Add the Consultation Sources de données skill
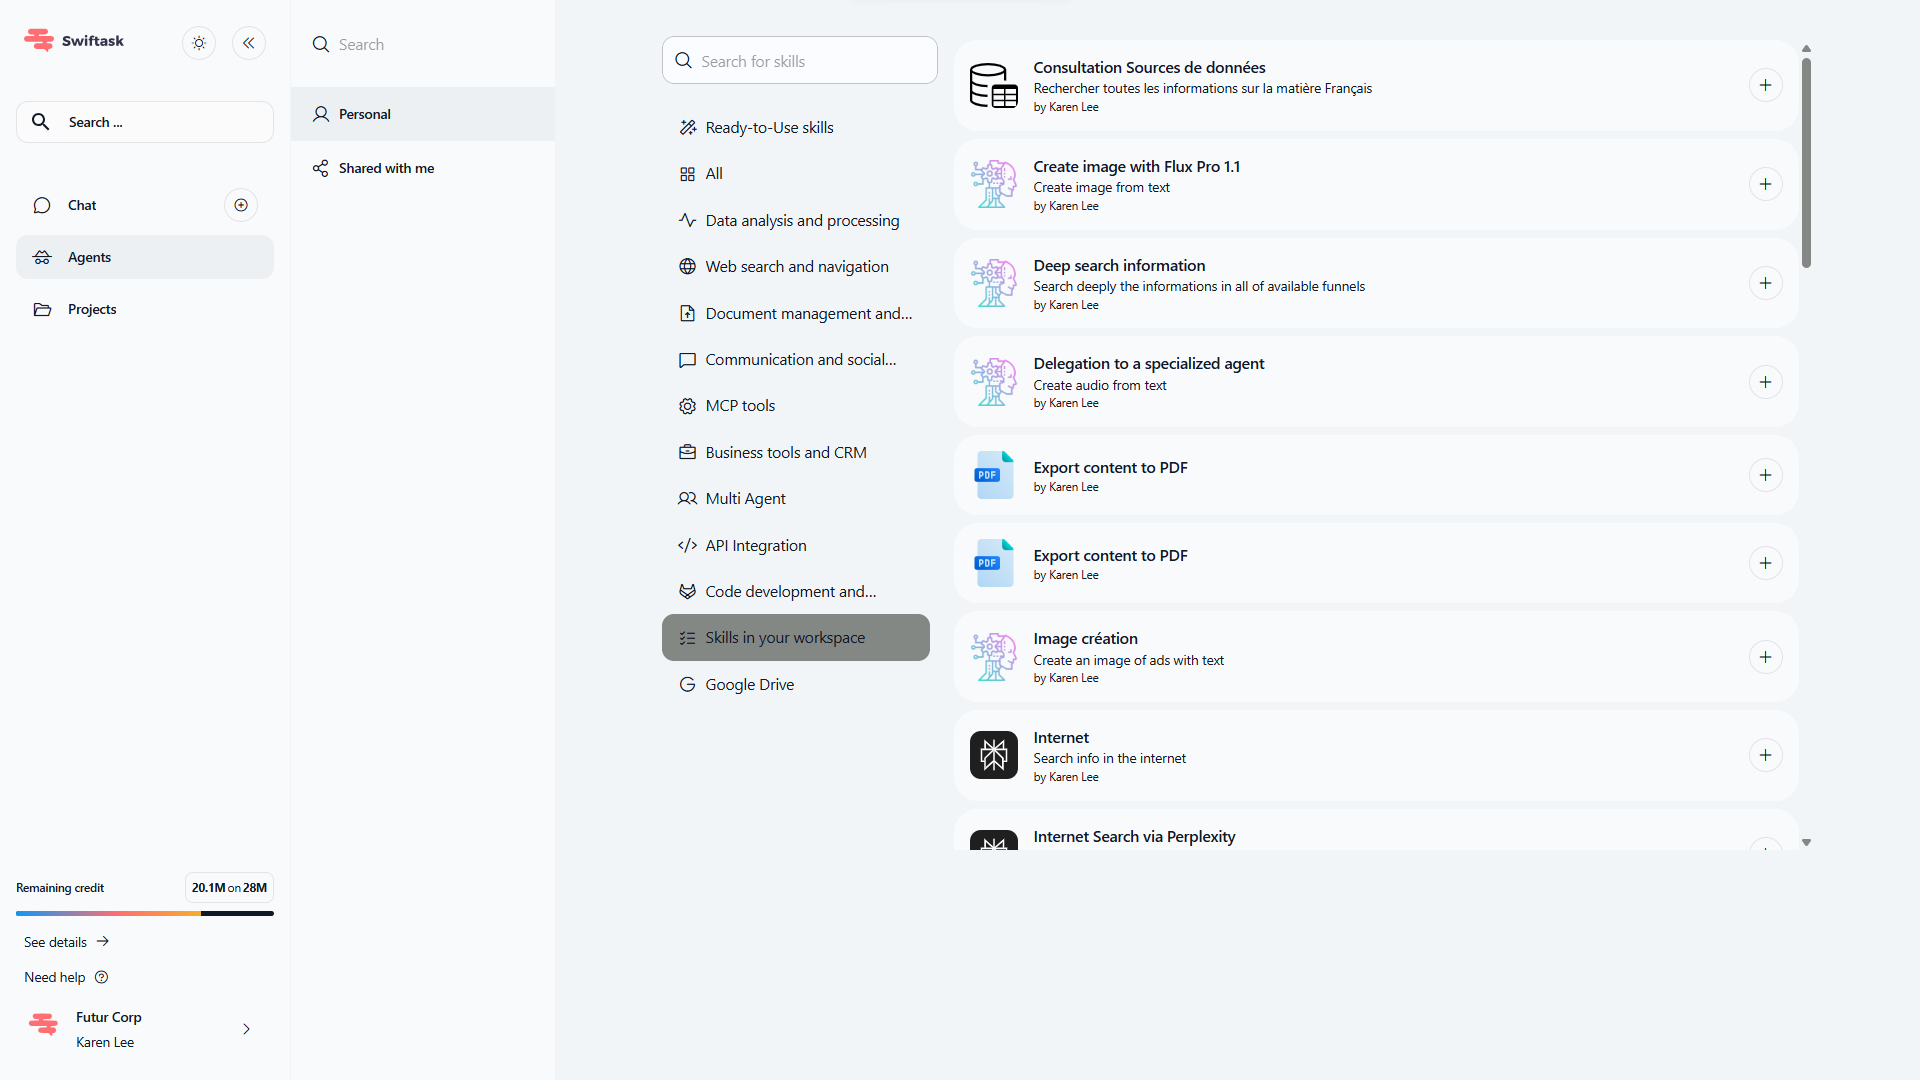The image size is (1920, 1080). [1765, 86]
